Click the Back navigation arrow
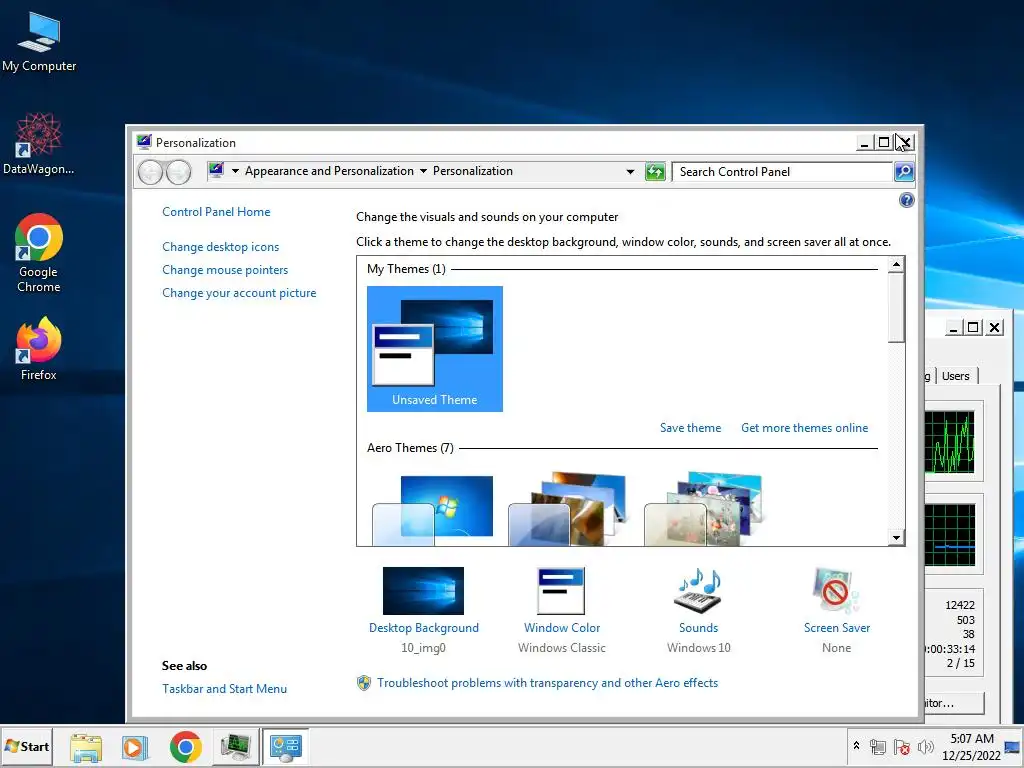The image size is (1024, 768). [150, 172]
